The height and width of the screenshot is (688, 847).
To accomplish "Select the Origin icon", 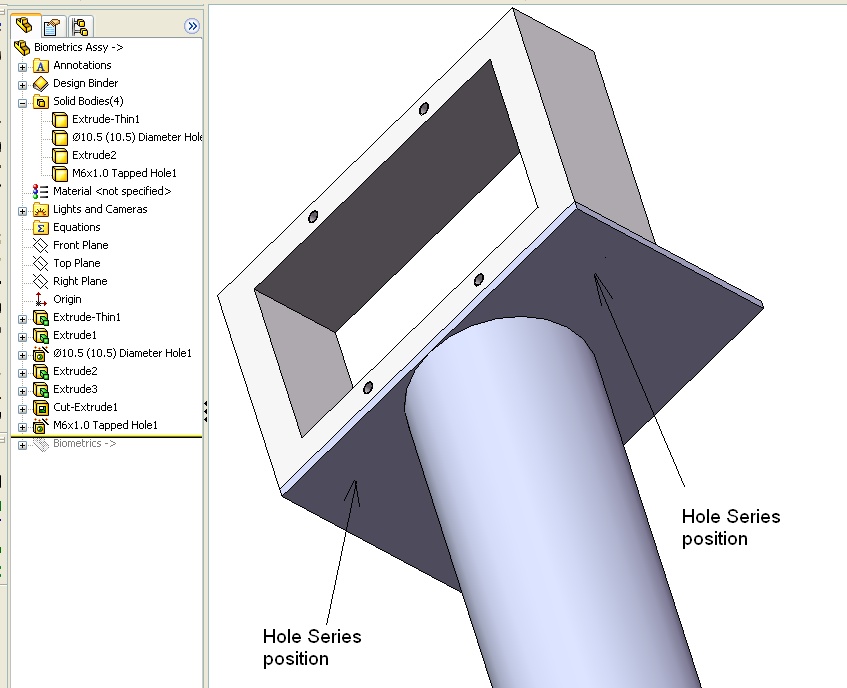I will coord(41,300).
